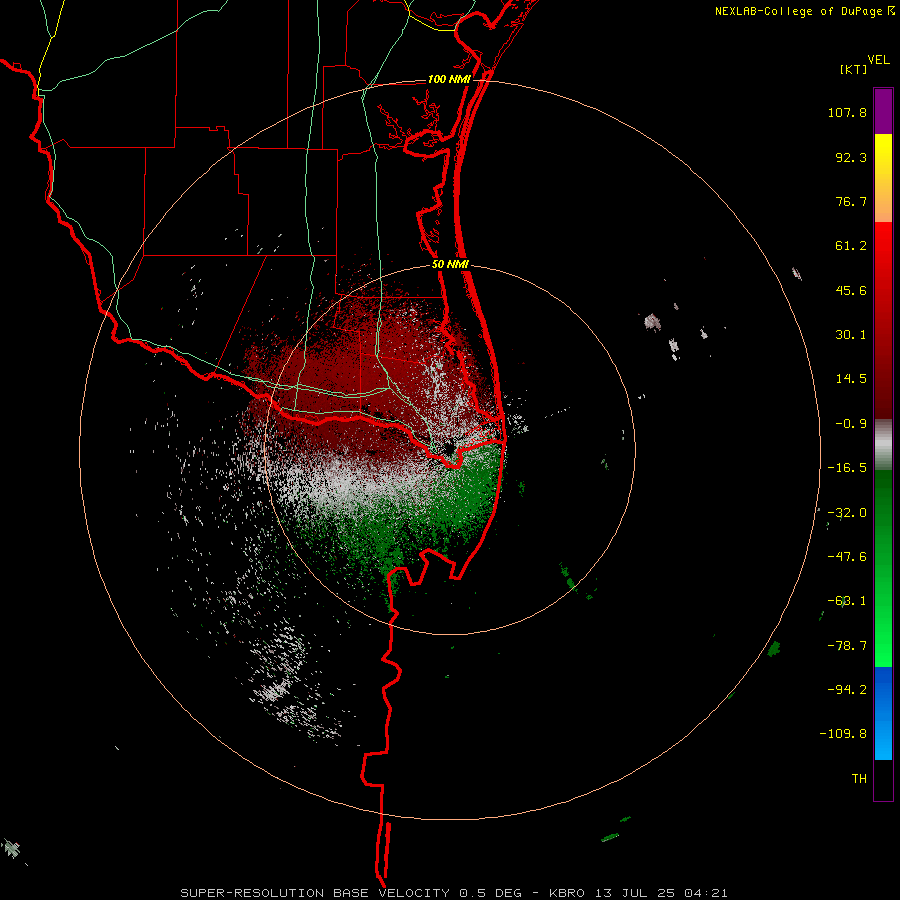Click the -94.2 velocity scale value
The height and width of the screenshot is (900, 900).
[x=847, y=690]
